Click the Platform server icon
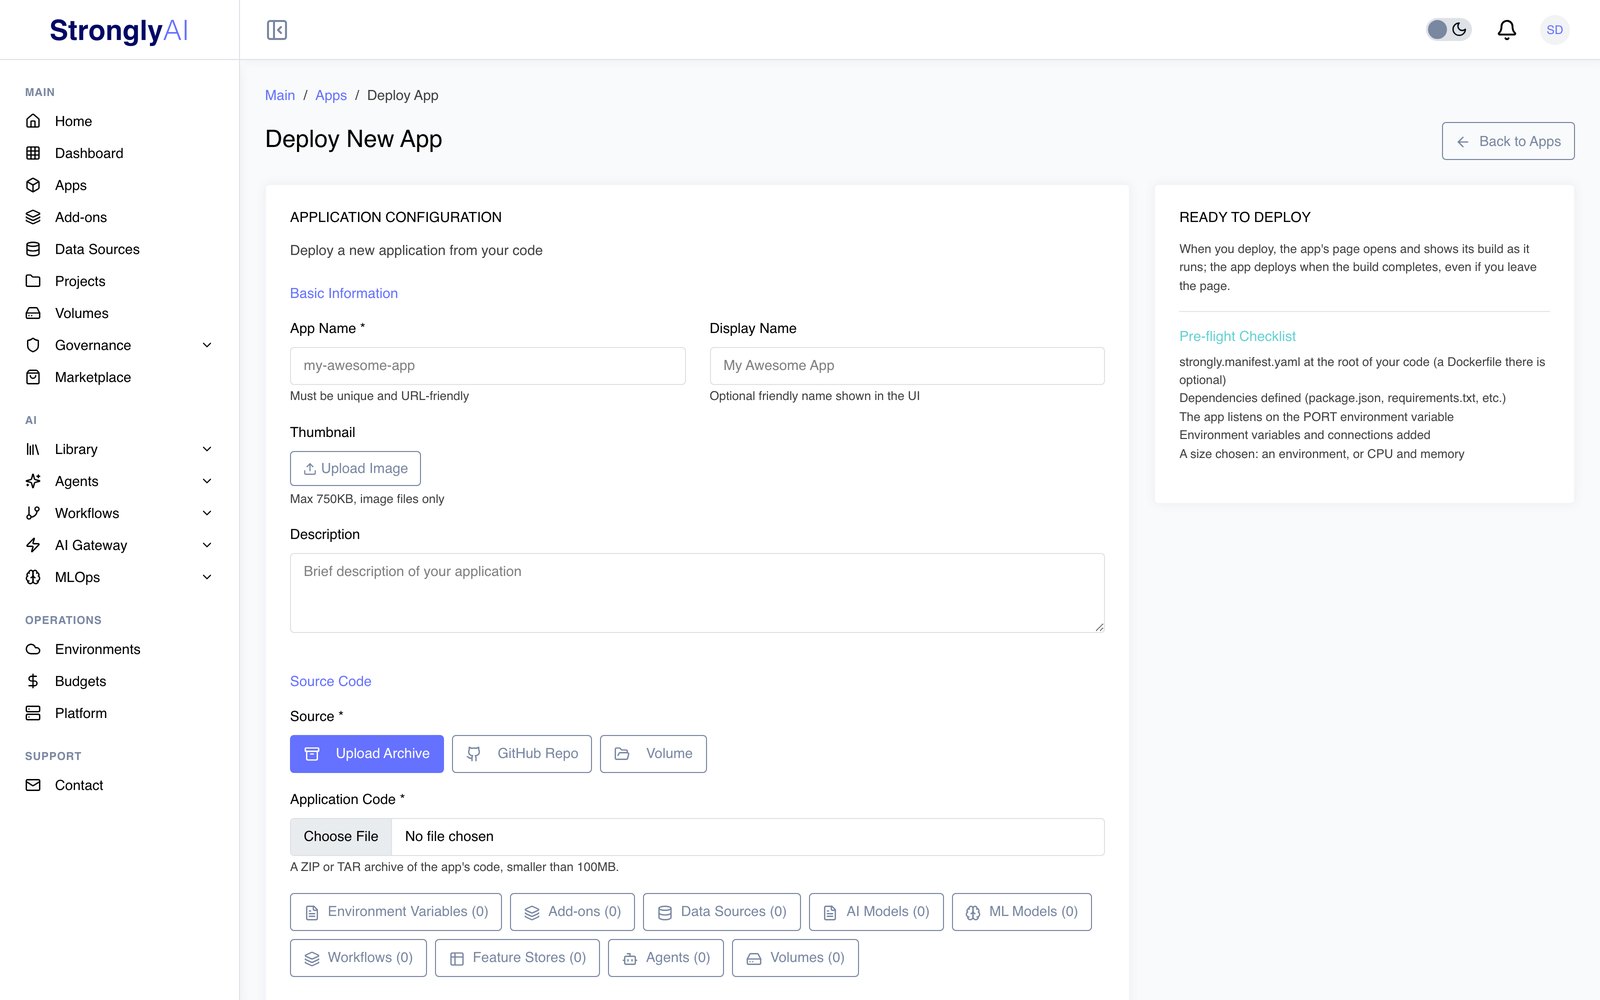Viewport: 1600px width, 1000px height. [x=33, y=713]
